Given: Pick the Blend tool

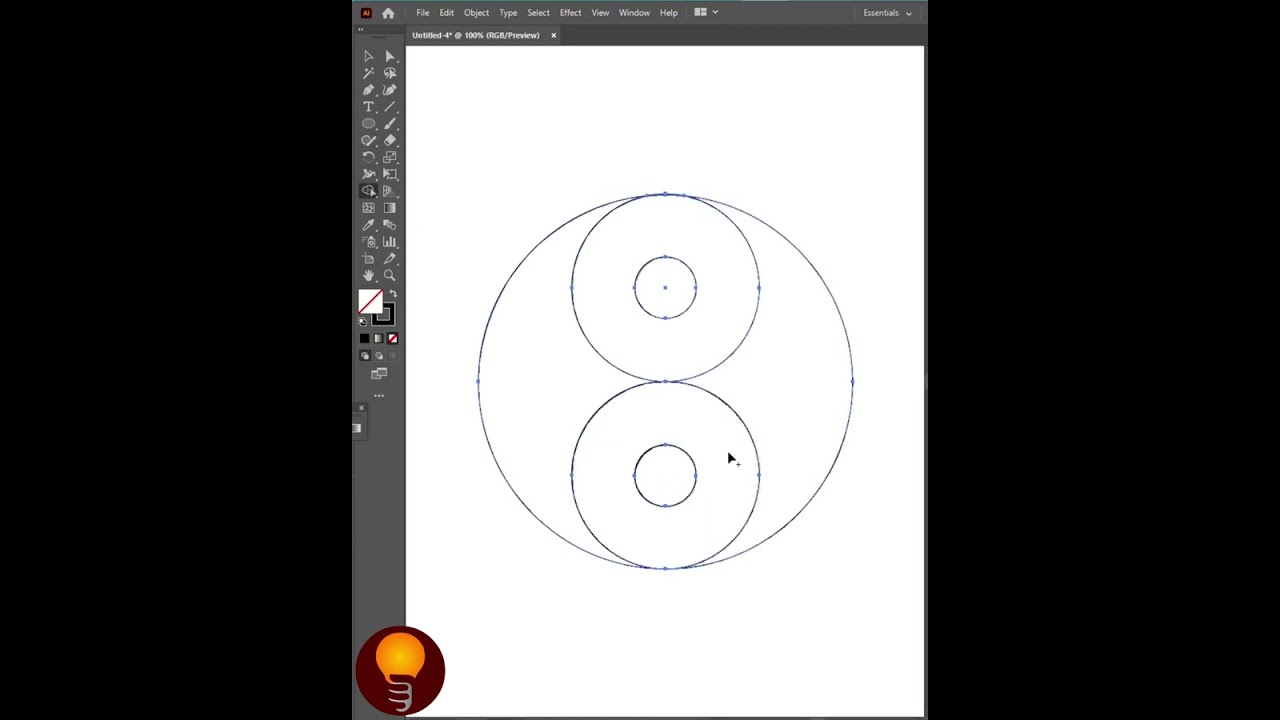Looking at the screenshot, I should (x=390, y=225).
